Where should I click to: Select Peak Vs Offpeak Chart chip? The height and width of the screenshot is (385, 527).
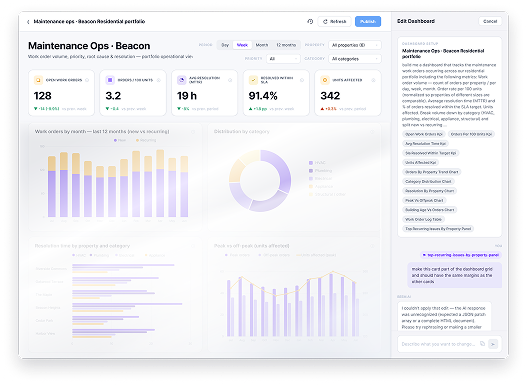tap(424, 200)
